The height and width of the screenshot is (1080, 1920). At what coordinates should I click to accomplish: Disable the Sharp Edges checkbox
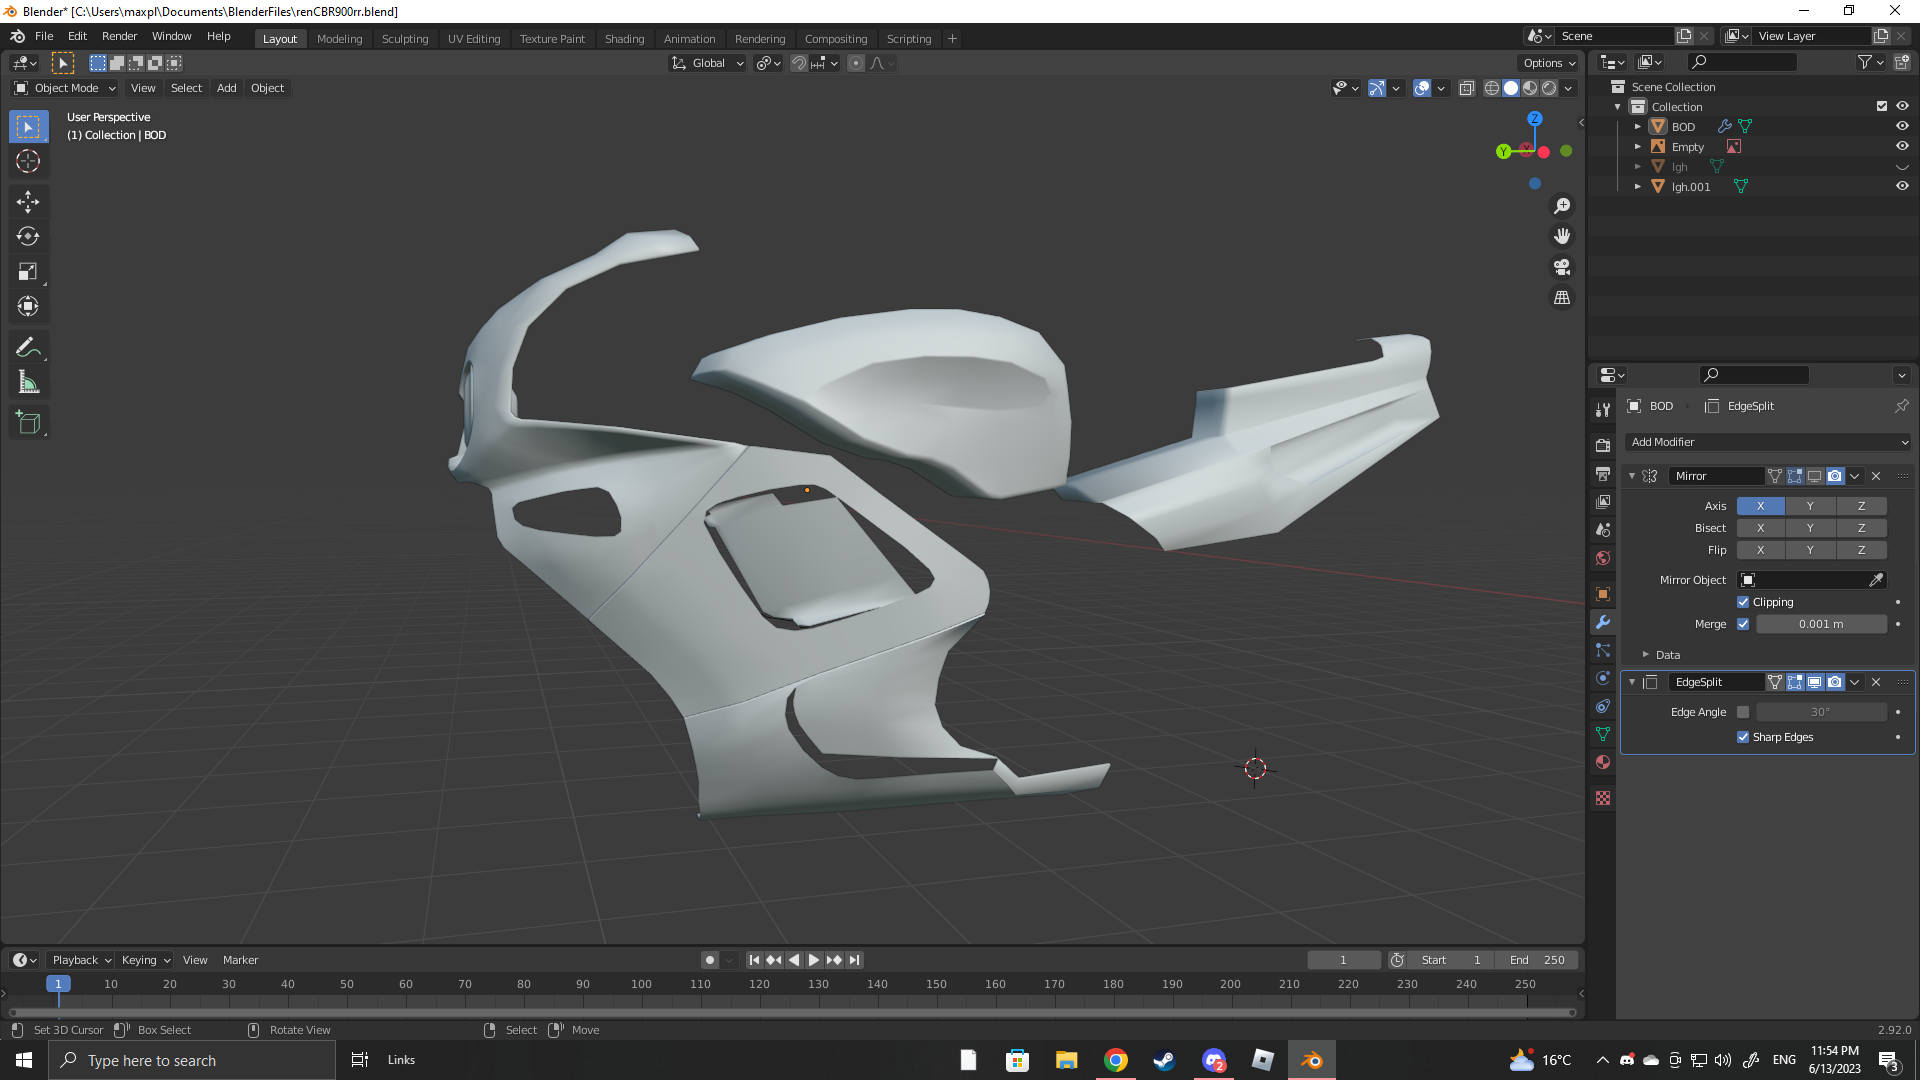[1743, 737]
